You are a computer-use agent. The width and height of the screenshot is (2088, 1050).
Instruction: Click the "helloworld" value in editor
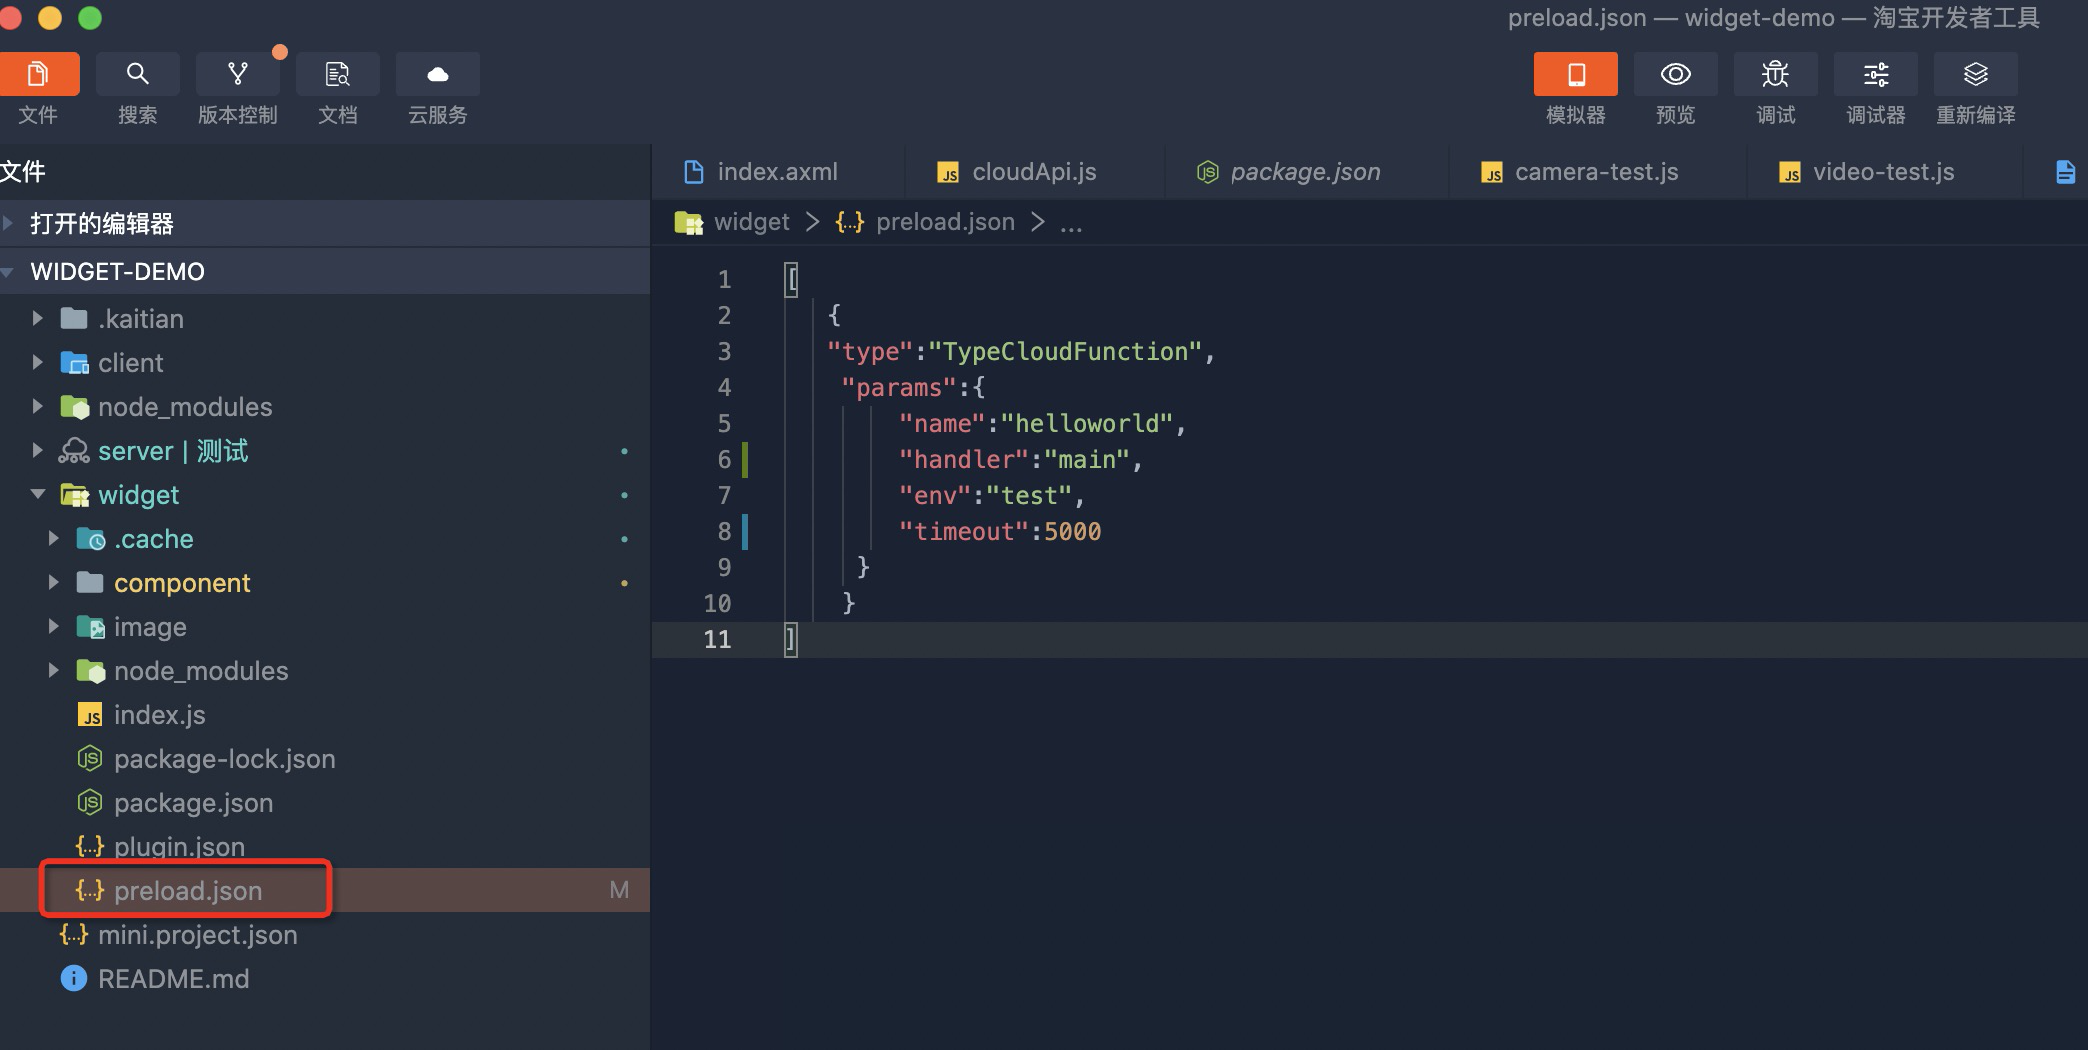(1086, 424)
